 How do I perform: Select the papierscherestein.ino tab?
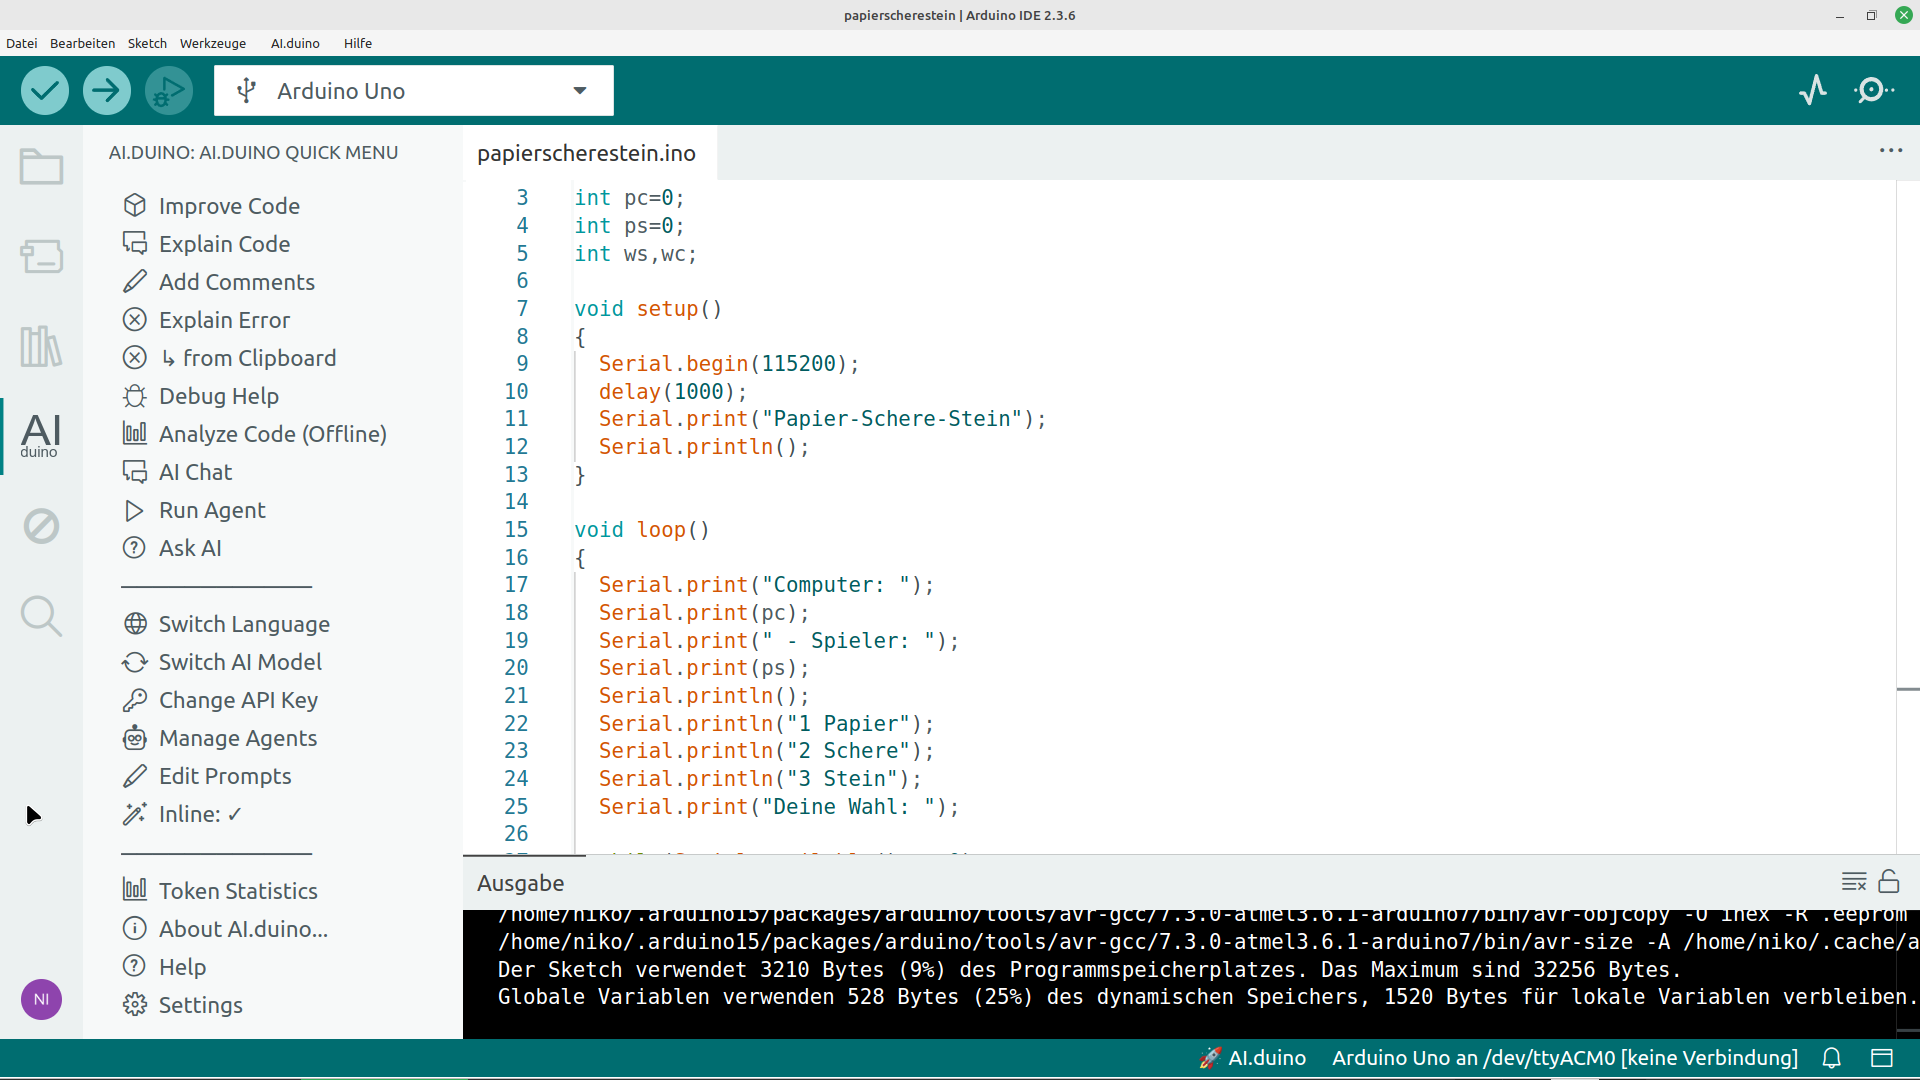[586, 153]
